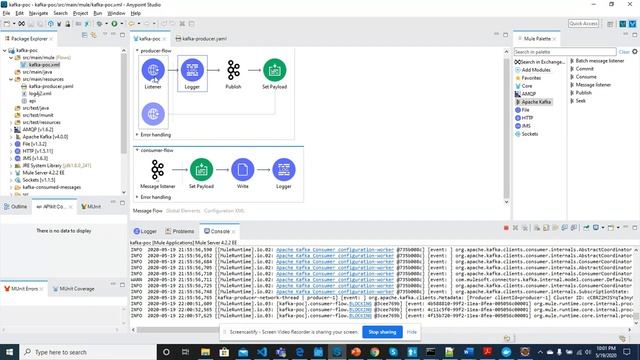Click the Search in palette field
640x360 pixels.
564,52
